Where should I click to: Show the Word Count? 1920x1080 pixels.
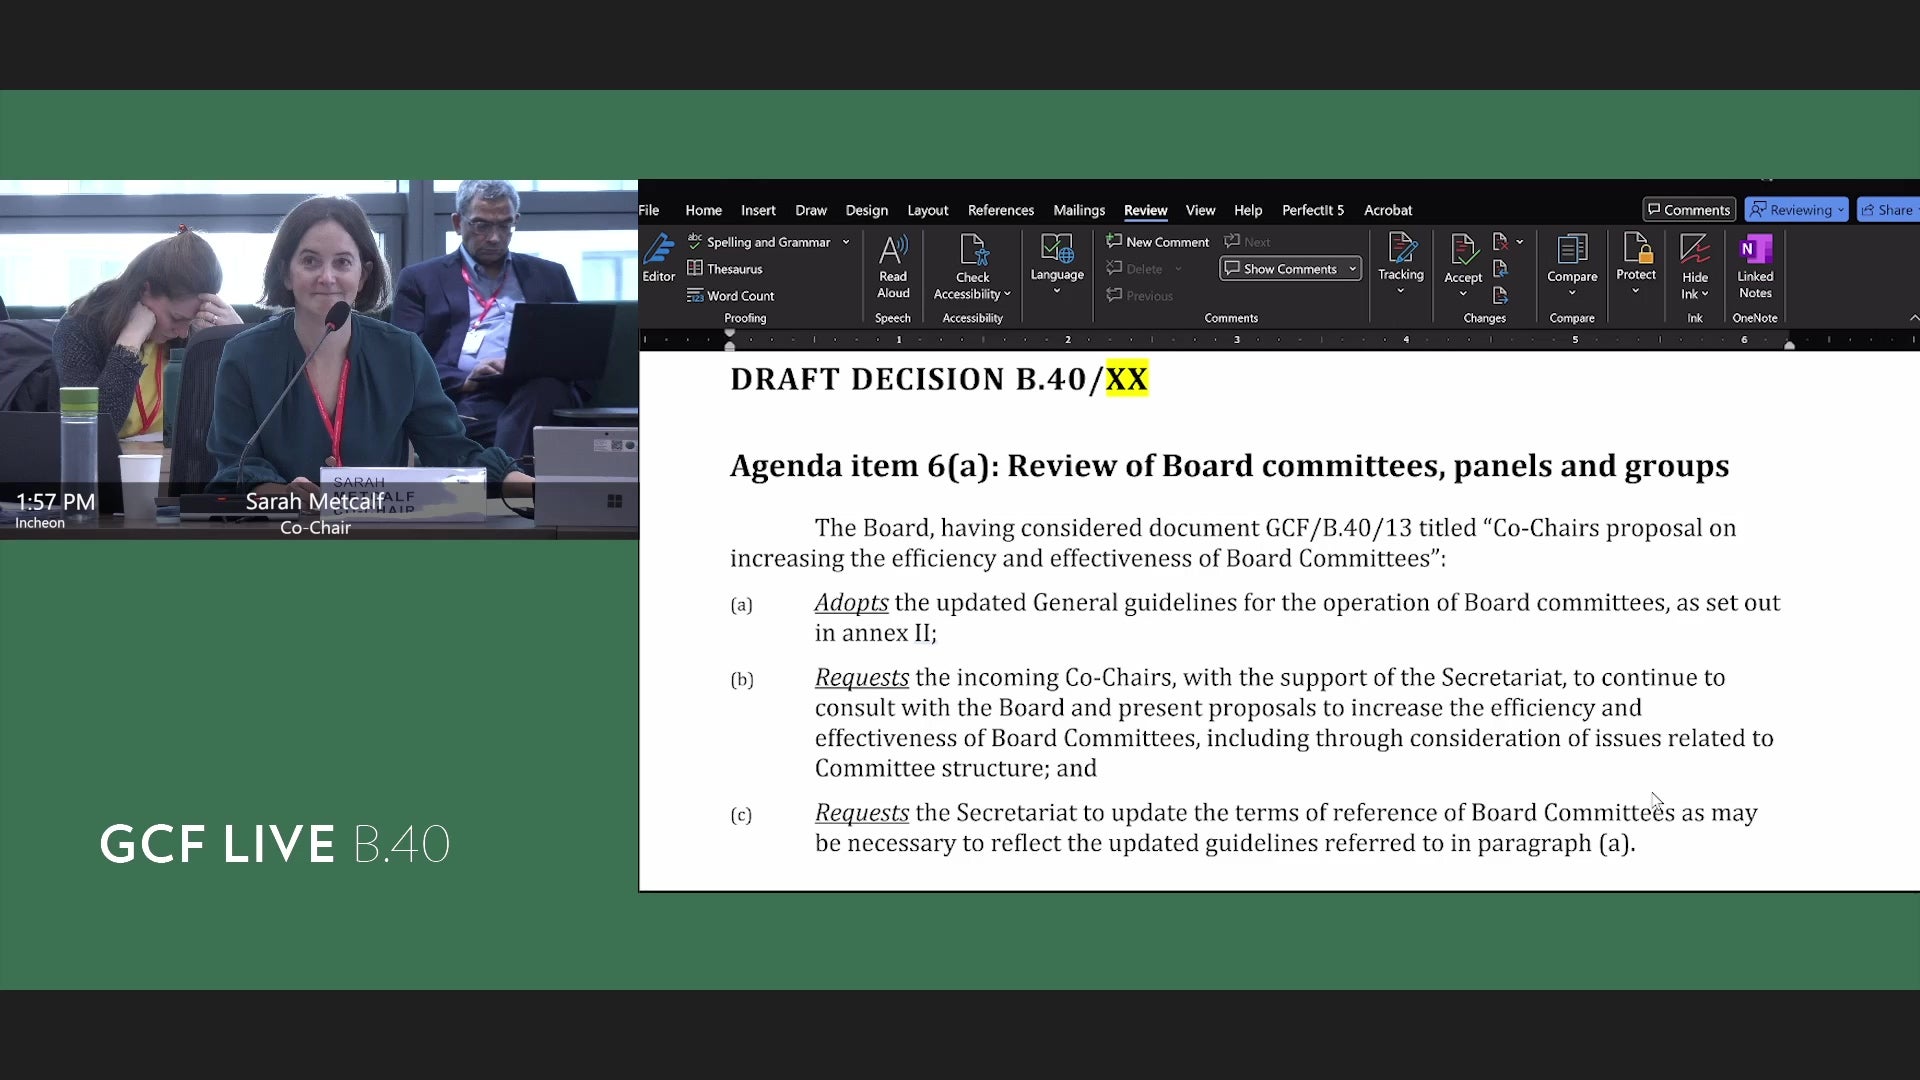pos(731,296)
